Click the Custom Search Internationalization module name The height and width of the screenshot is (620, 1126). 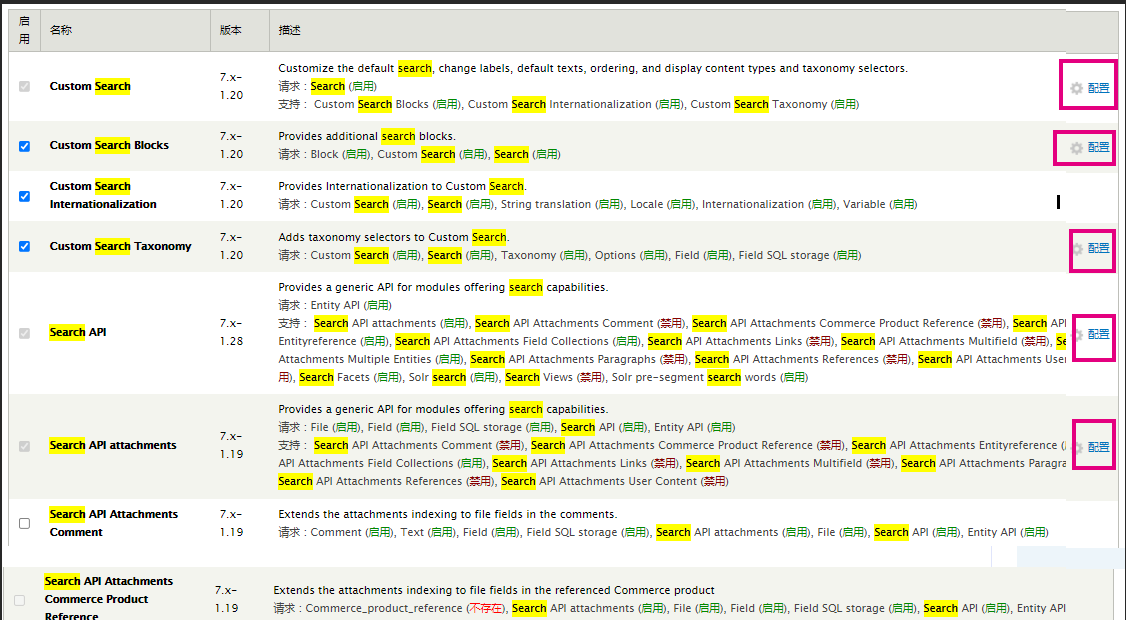pyautogui.click(x=103, y=195)
